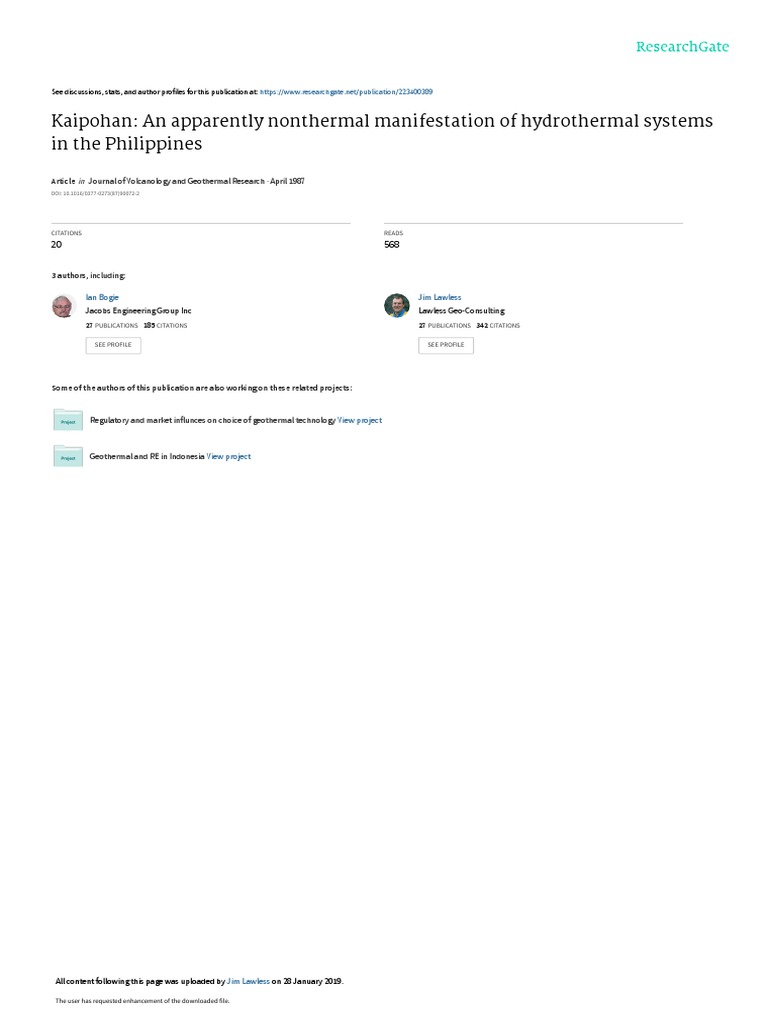Screen dimensions: 768x1024
Task: Open Ian Bogie author name link
Action: pos(102,297)
